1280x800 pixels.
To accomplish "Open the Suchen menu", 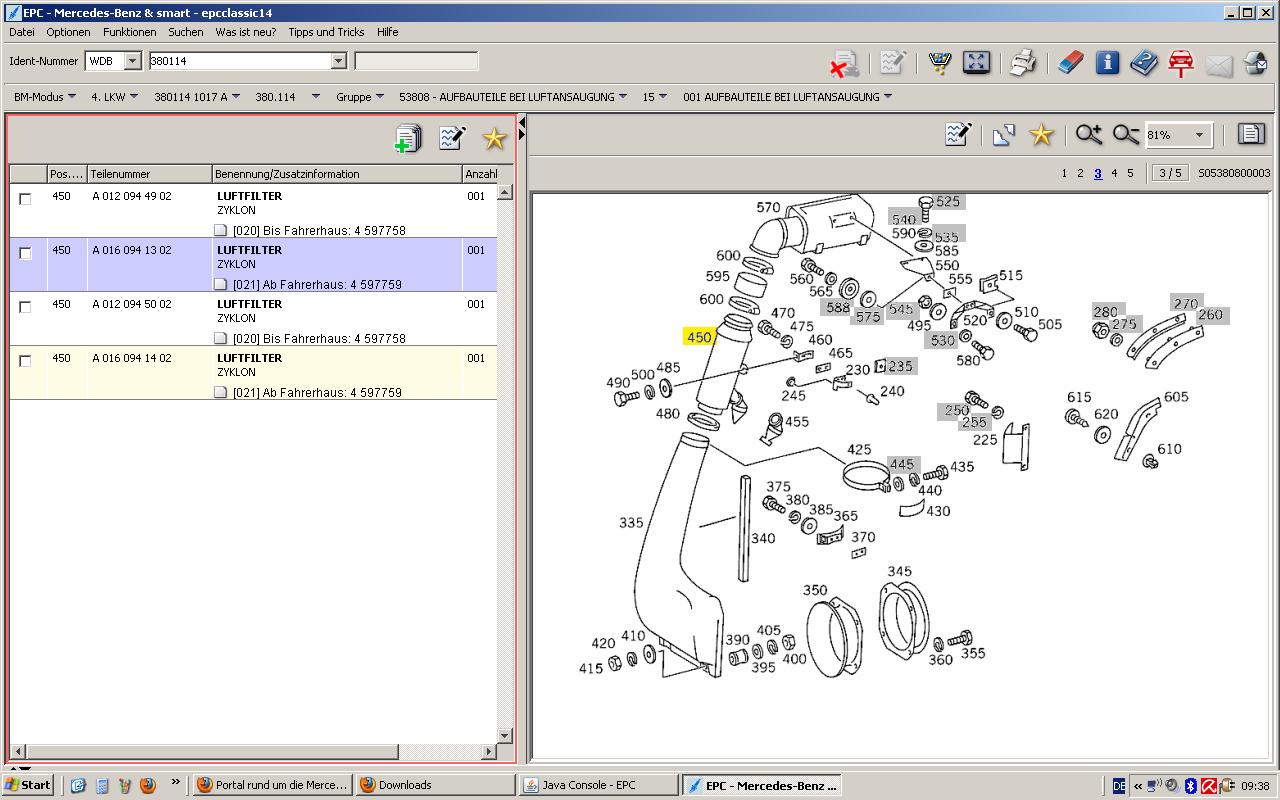I will [186, 32].
